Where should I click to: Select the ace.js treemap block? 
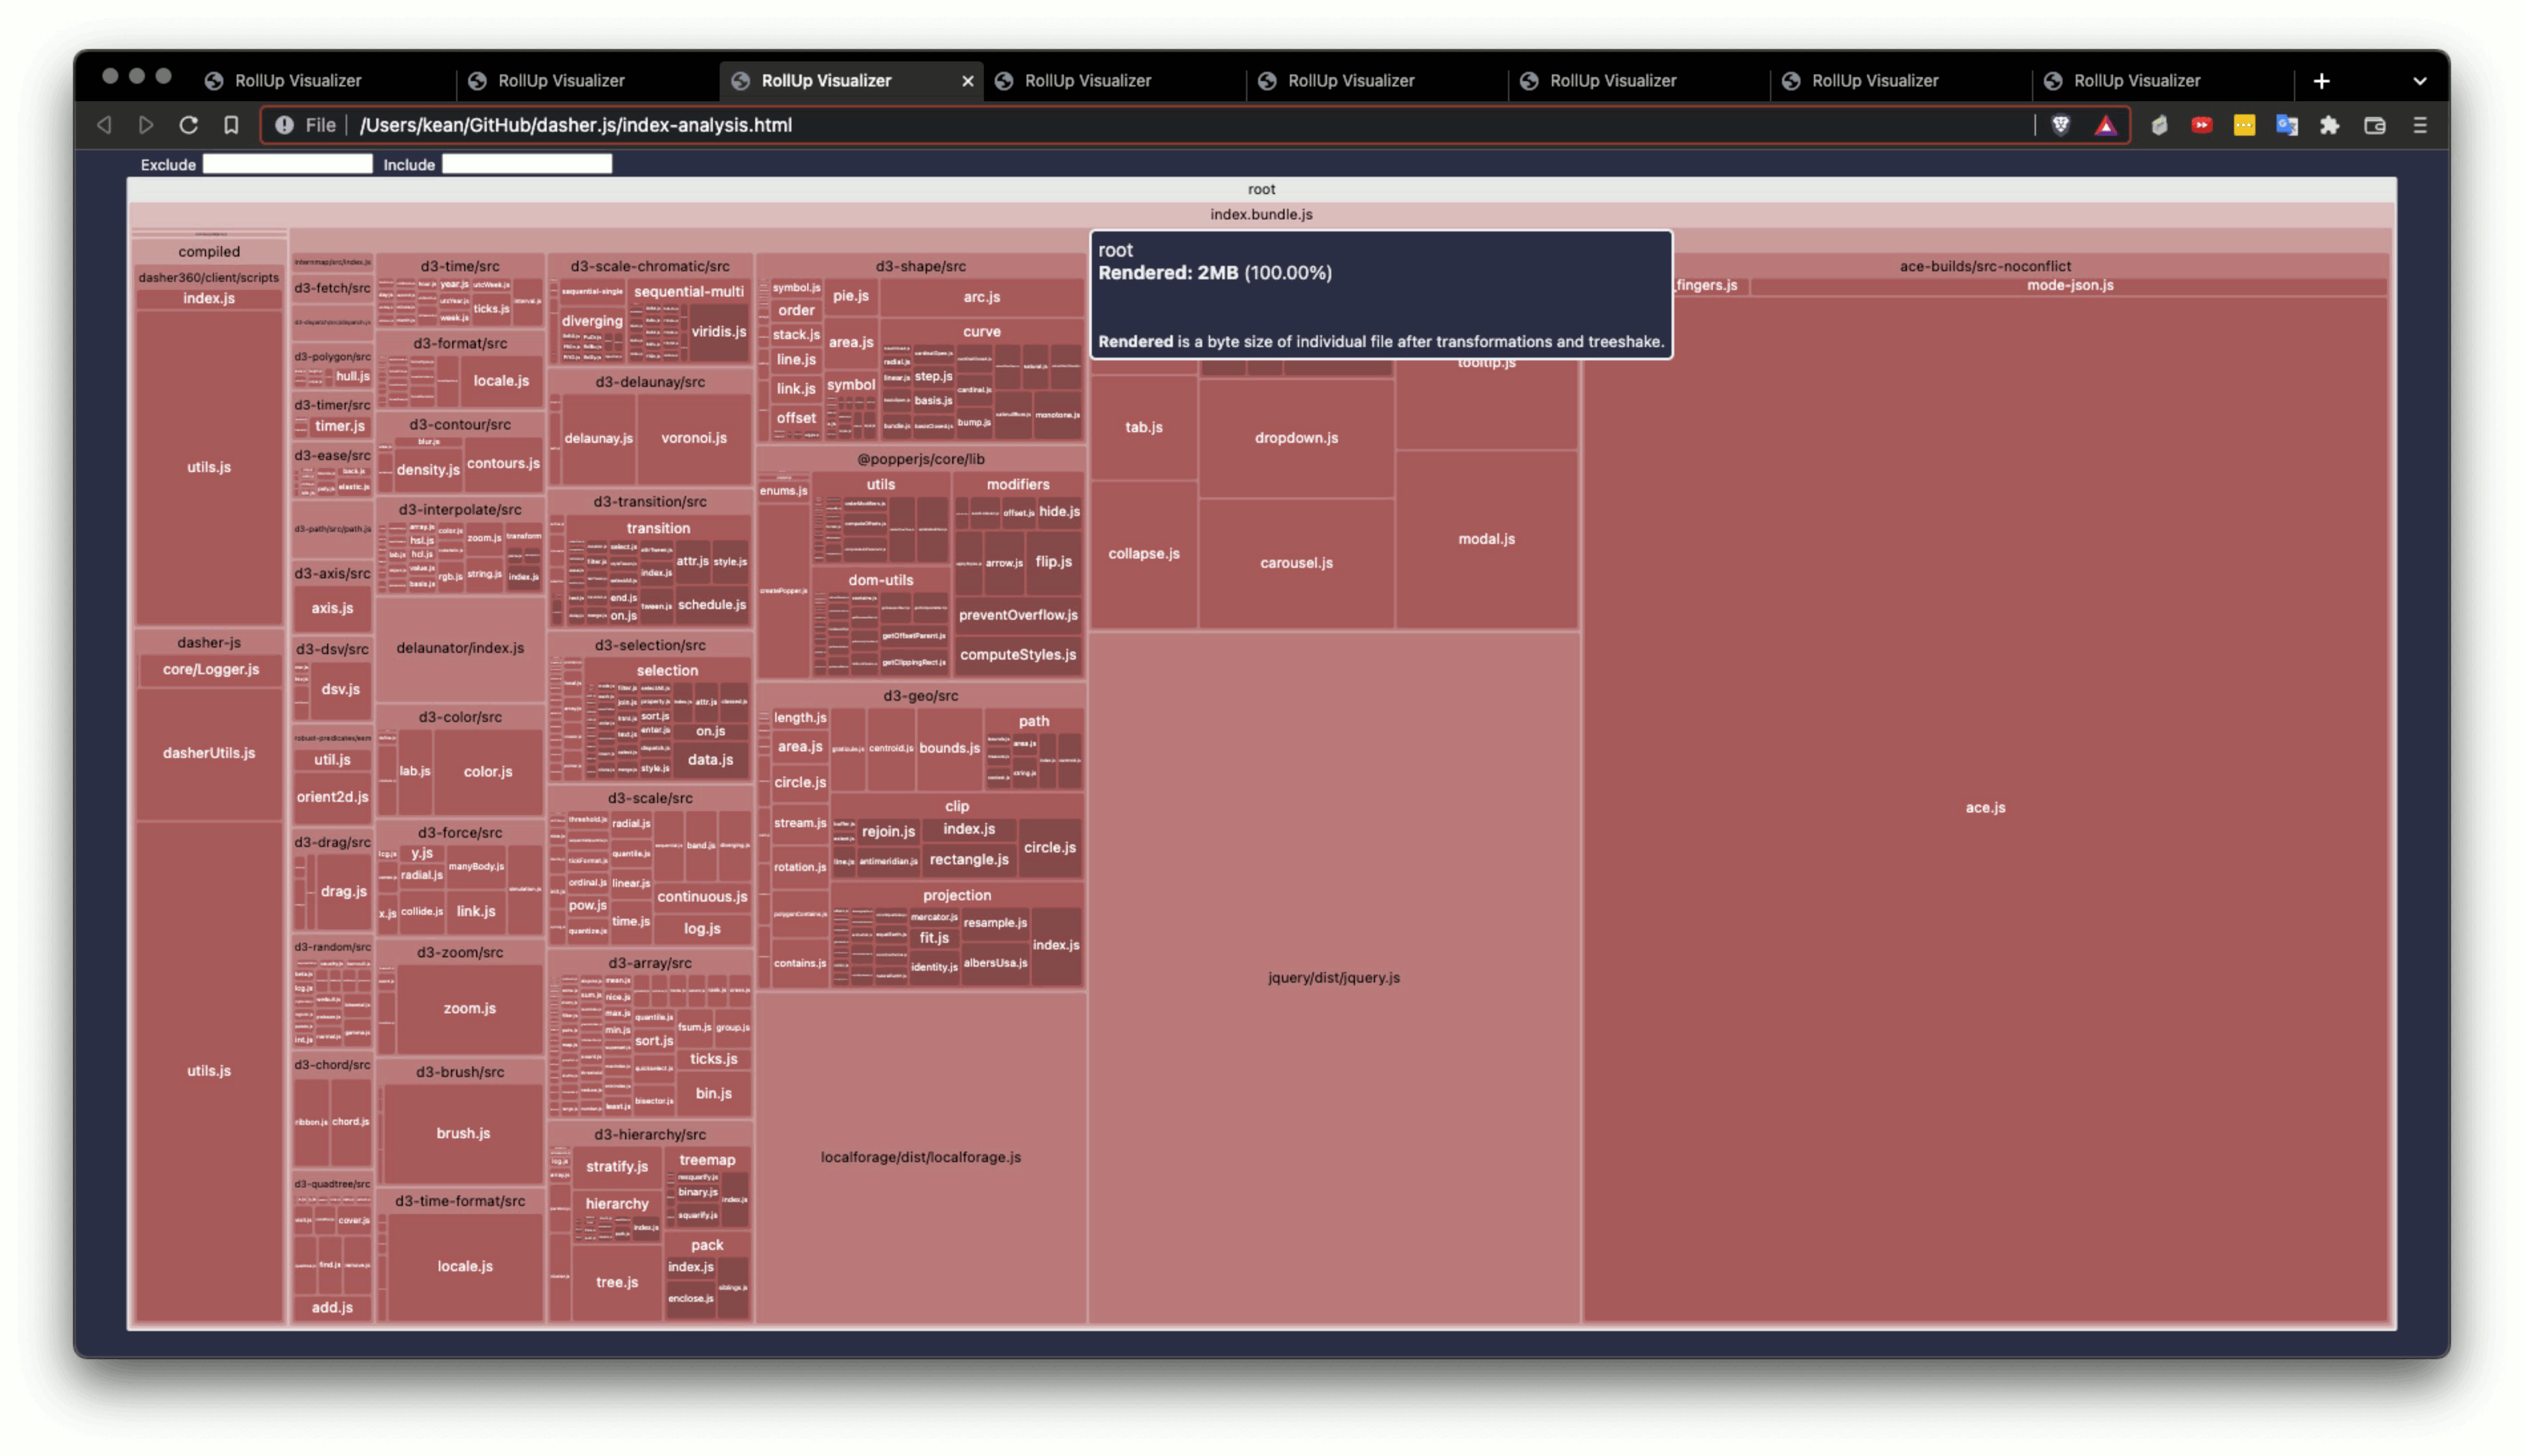1984,807
